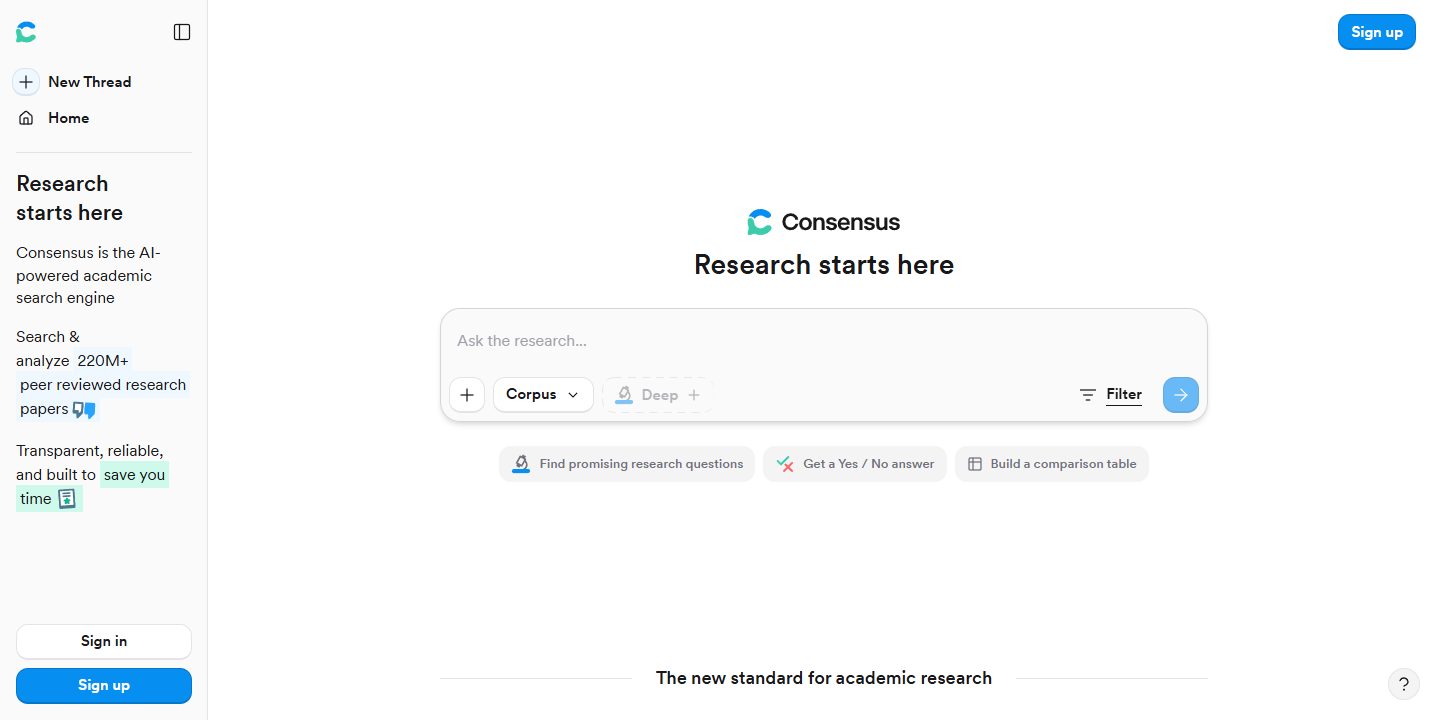
Task: Go to Home in the sidebar
Action: point(68,118)
